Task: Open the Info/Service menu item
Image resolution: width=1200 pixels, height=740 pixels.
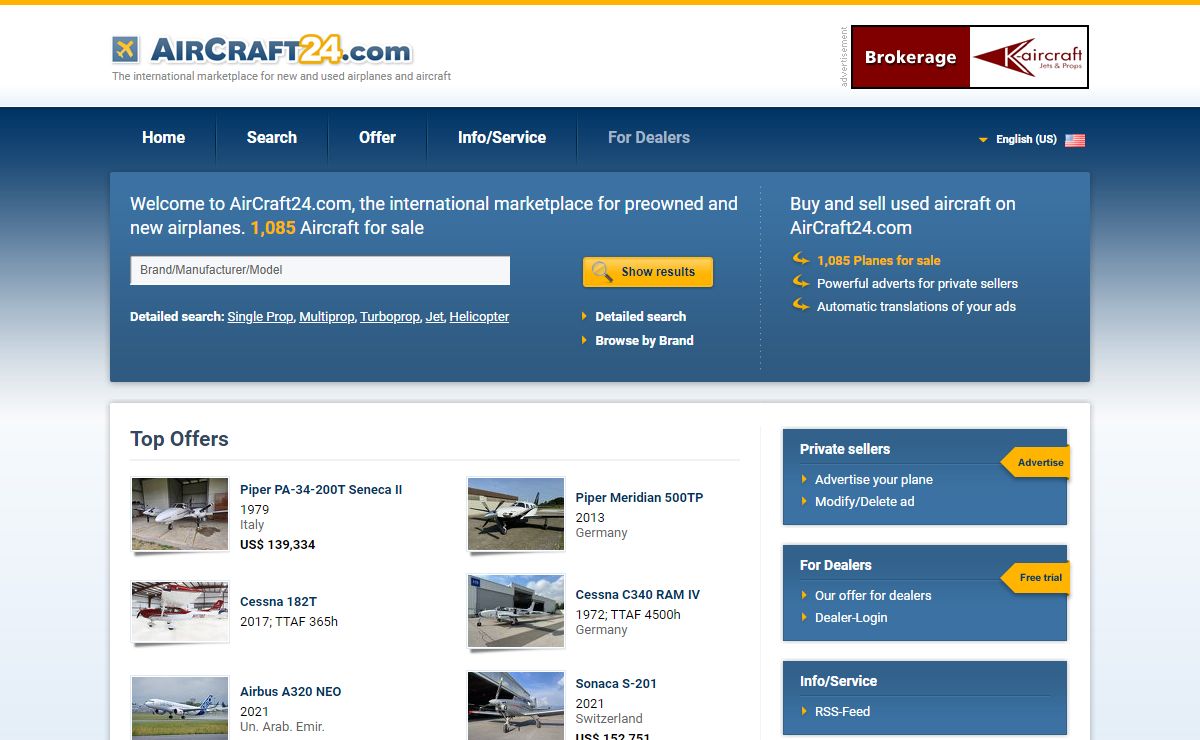Action: 502,138
